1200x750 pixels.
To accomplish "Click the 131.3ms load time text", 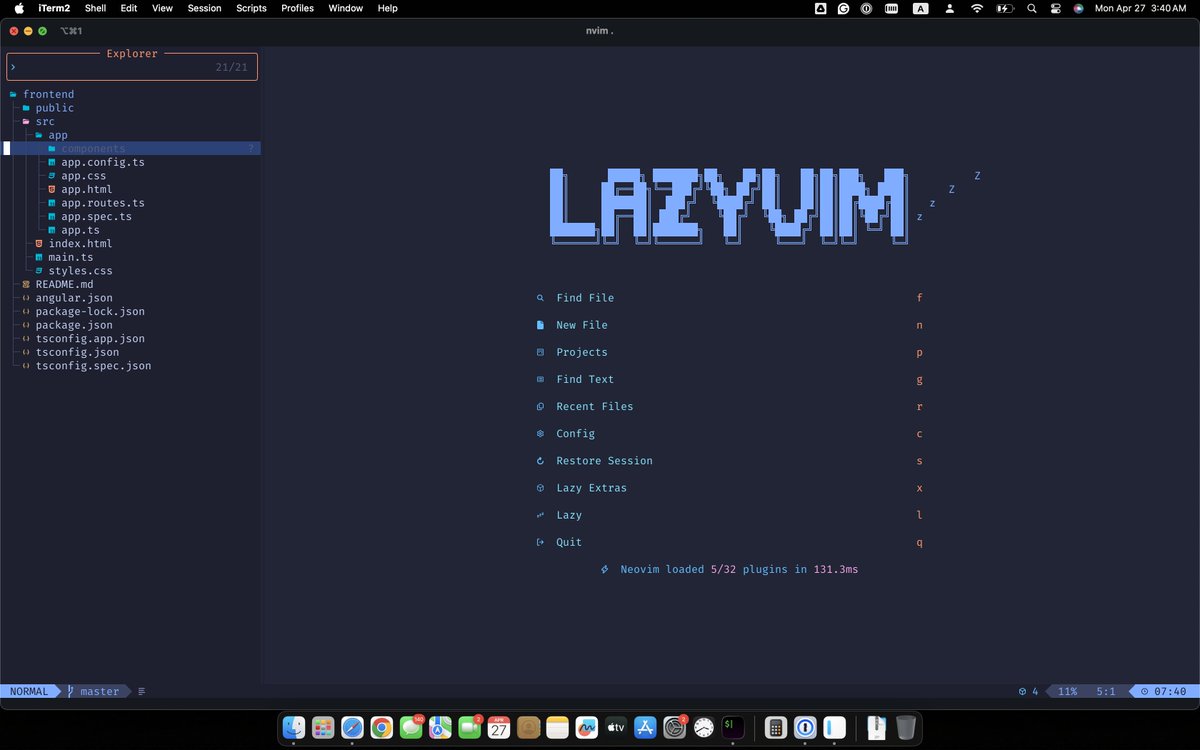I will (x=836, y=569).
